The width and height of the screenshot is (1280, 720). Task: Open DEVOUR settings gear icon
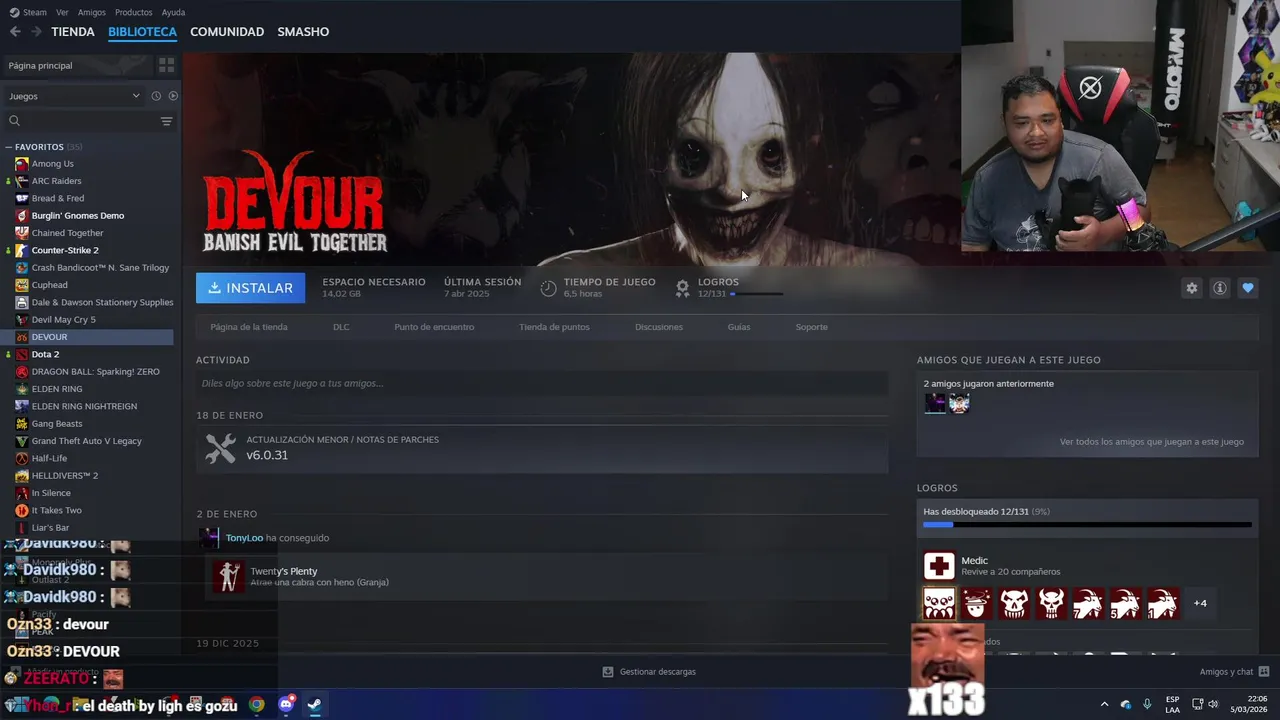[1191, 288]
